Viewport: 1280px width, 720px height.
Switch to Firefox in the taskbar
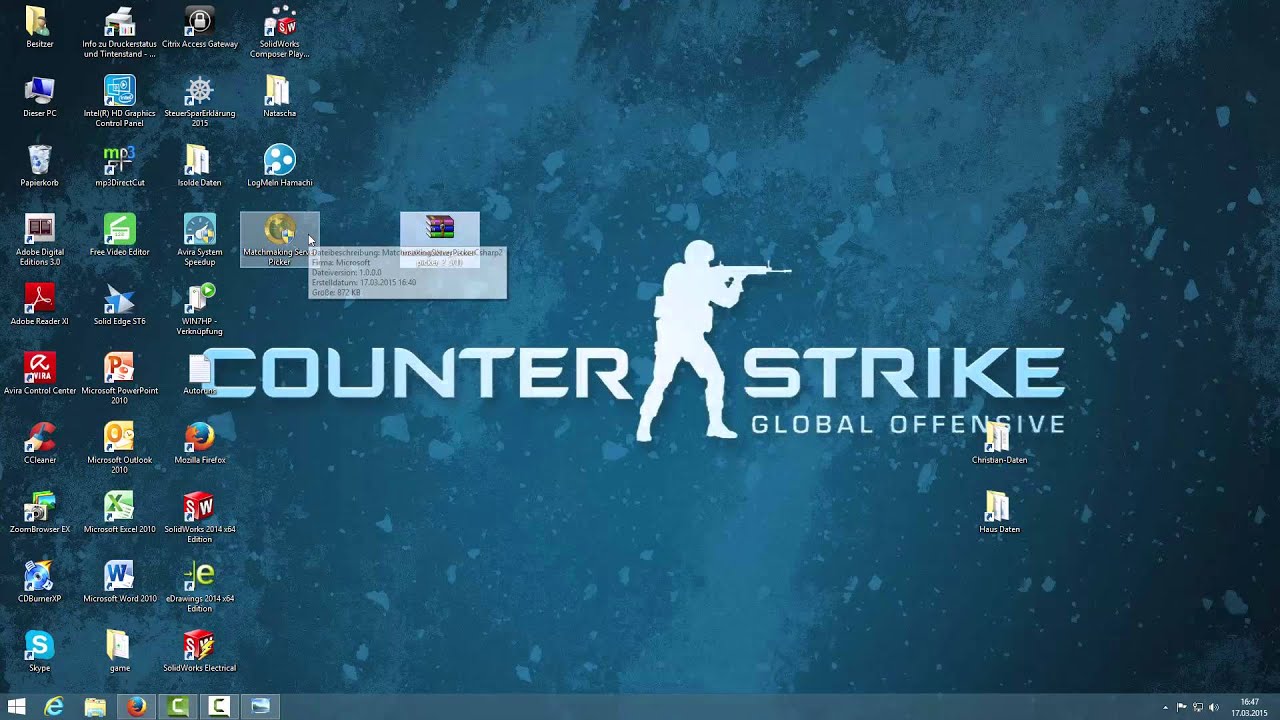point(136,707)
